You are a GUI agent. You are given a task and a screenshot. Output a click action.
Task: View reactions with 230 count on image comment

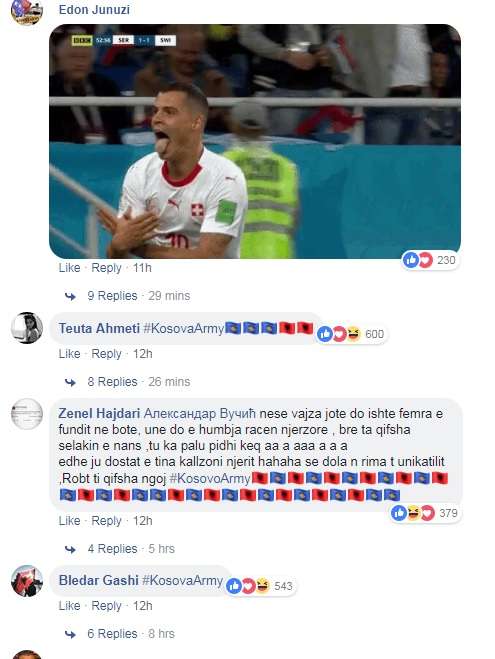pos(429,260)
